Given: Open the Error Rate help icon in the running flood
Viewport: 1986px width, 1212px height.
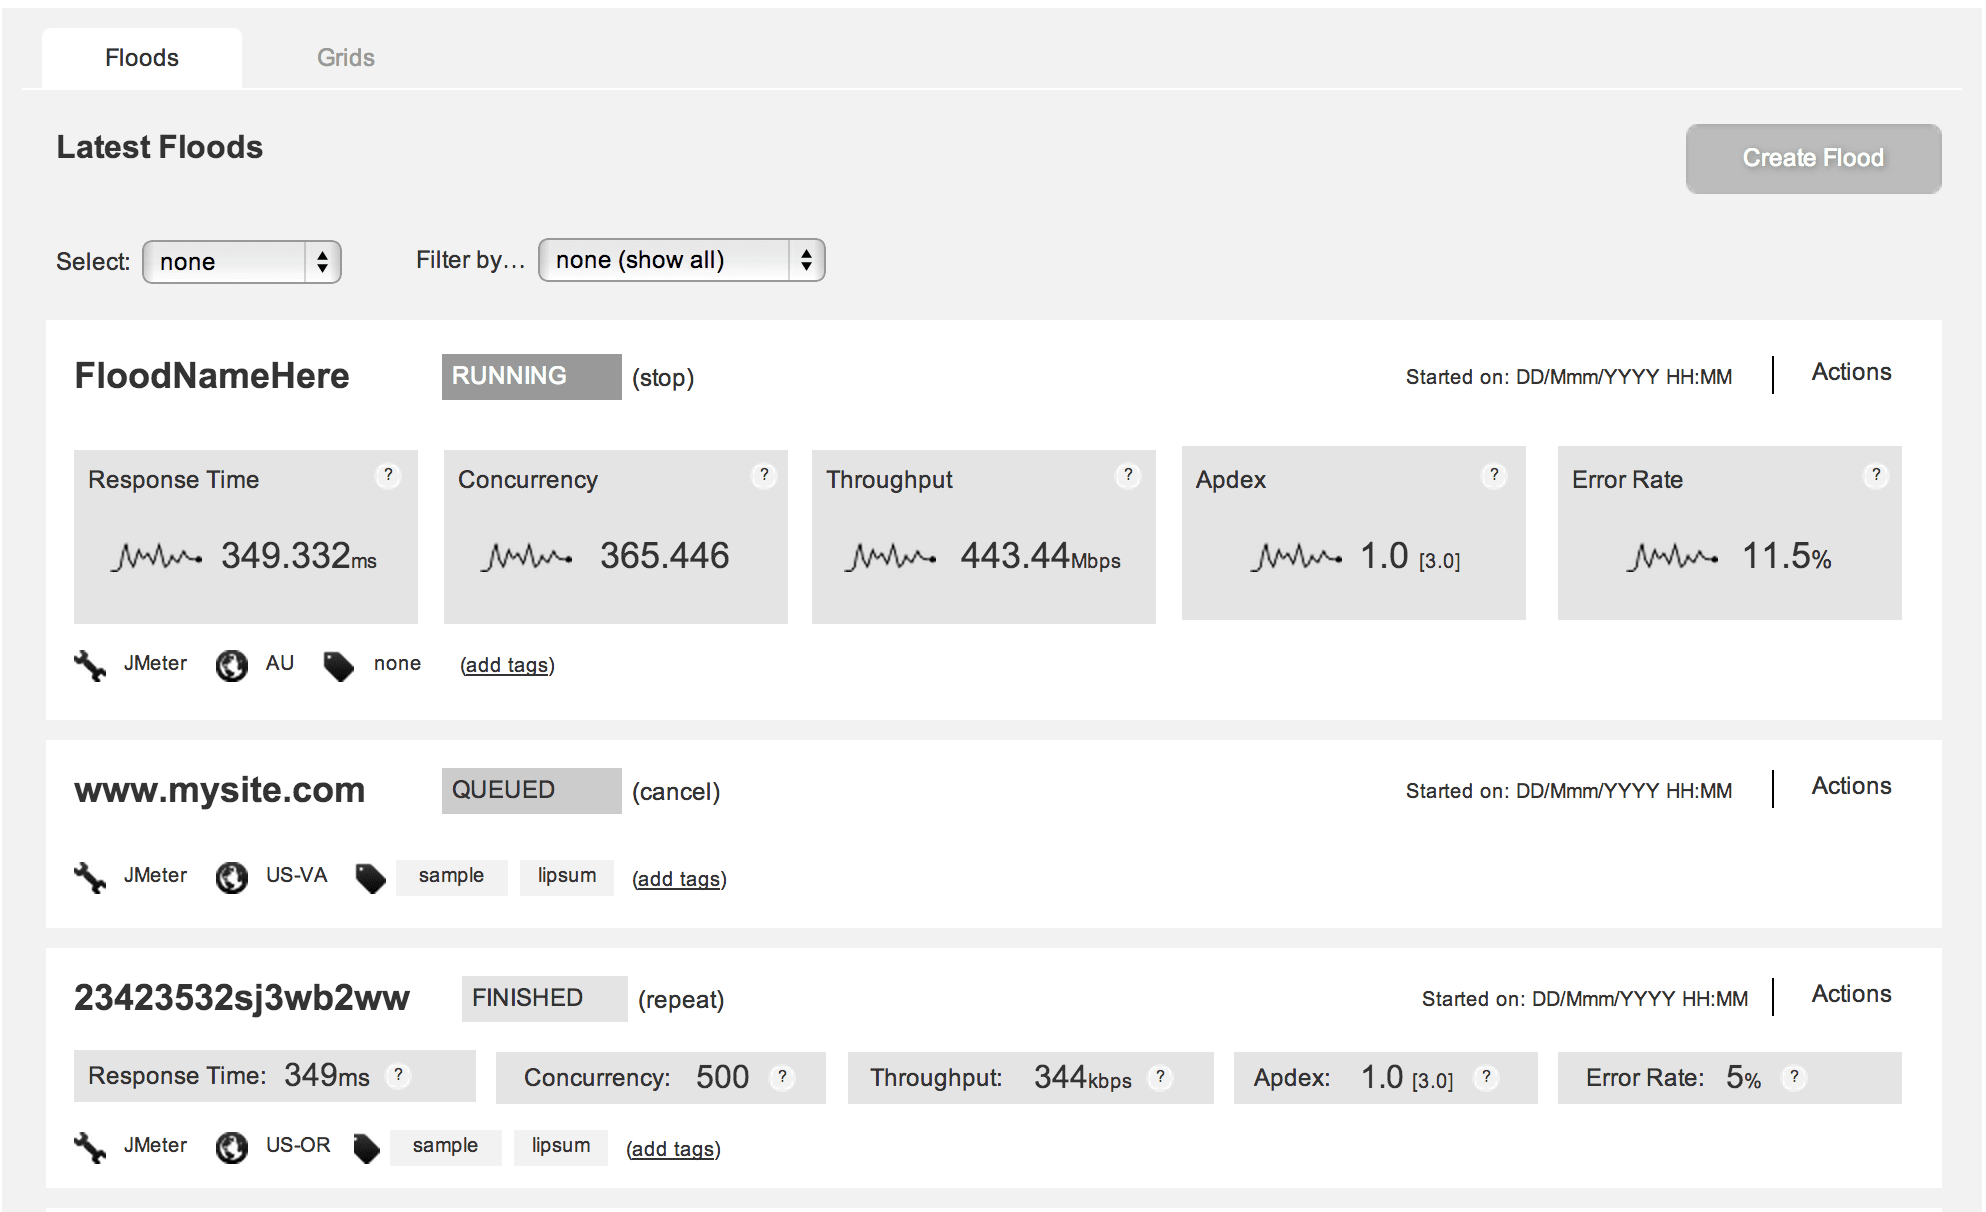Looking at the screenshot, I should [1876, 475].
